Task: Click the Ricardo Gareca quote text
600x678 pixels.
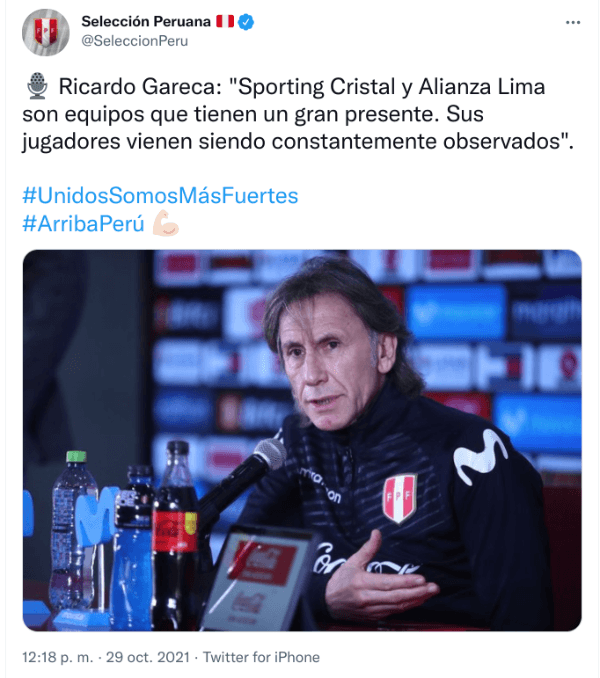Action: (x=298, y=114)
